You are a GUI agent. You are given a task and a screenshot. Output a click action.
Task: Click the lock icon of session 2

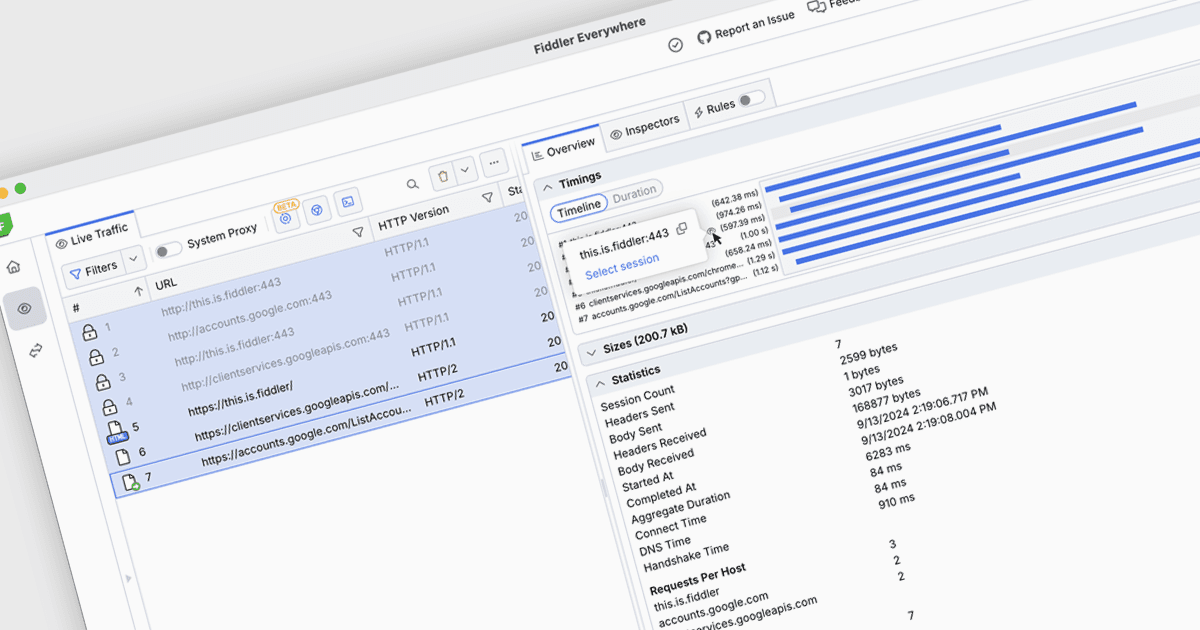96,357
